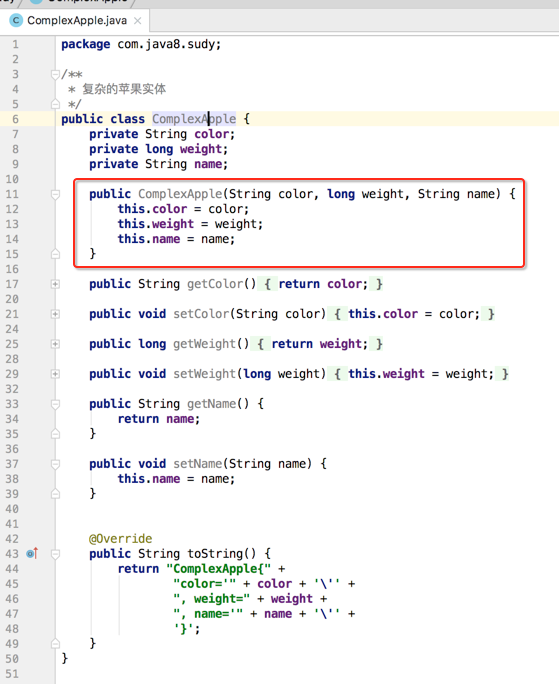Screen dimensions: 559x684
Task: Collapse the ComplexApple constructor at line 11
Action: point(55,194)
